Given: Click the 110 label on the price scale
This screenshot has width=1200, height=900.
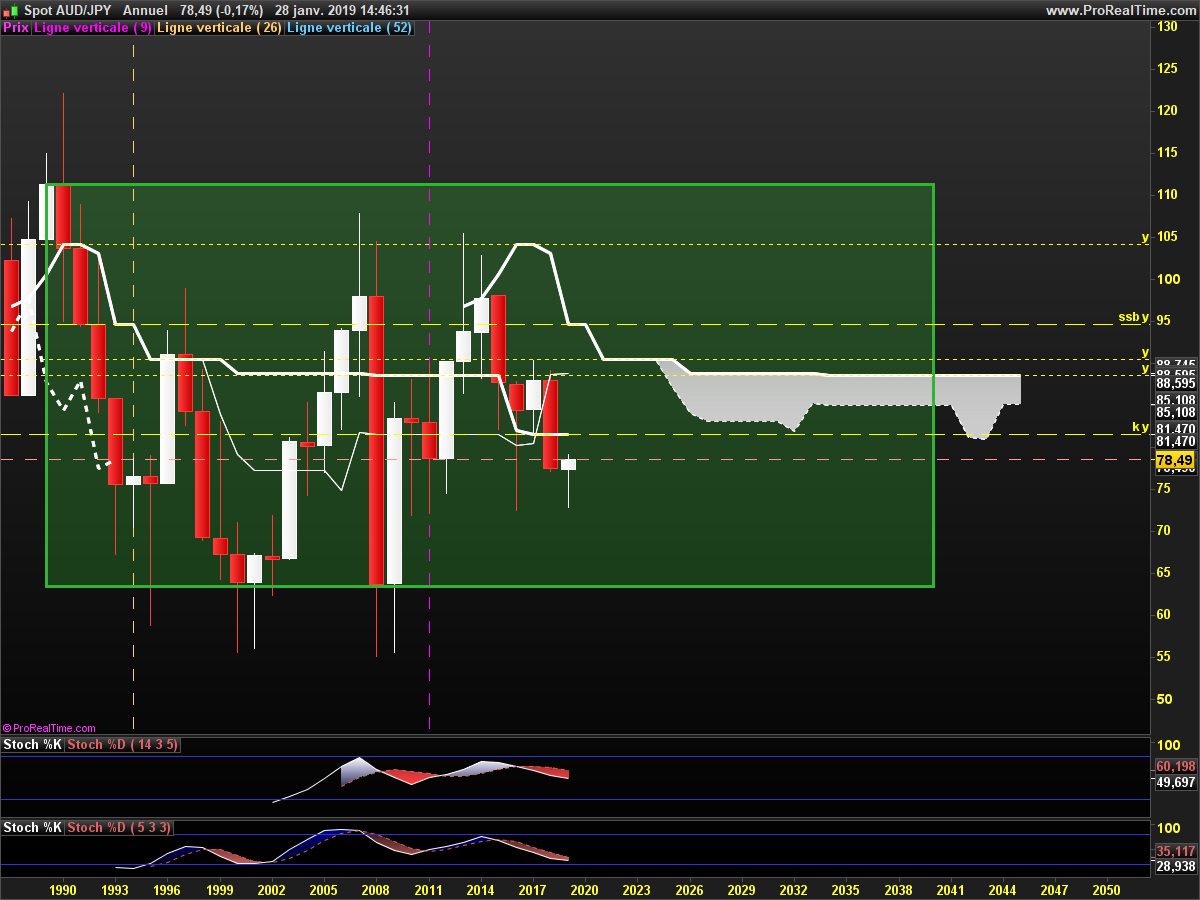Looking at the screenshot, I should (x=1166, y=194).
